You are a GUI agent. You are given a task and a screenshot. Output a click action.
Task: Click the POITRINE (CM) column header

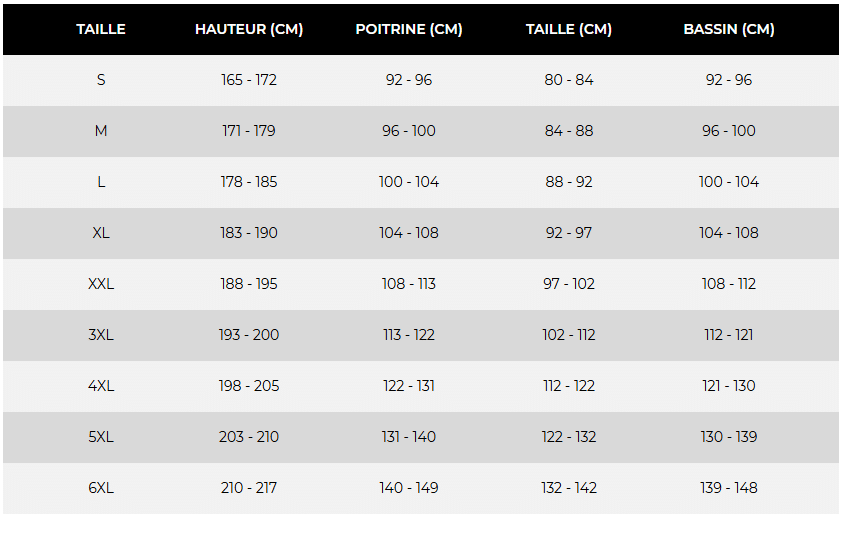pyautogui.click(x=409, y=29)
